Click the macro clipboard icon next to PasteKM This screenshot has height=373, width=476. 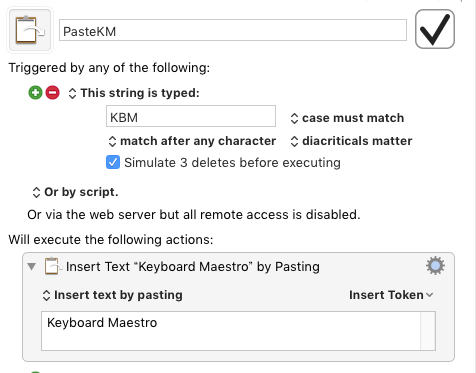point(30,30)
